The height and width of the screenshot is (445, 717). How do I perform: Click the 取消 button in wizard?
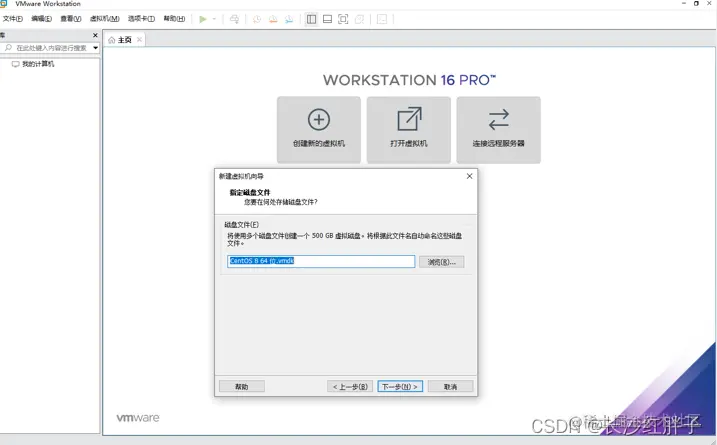click(450, 386)
